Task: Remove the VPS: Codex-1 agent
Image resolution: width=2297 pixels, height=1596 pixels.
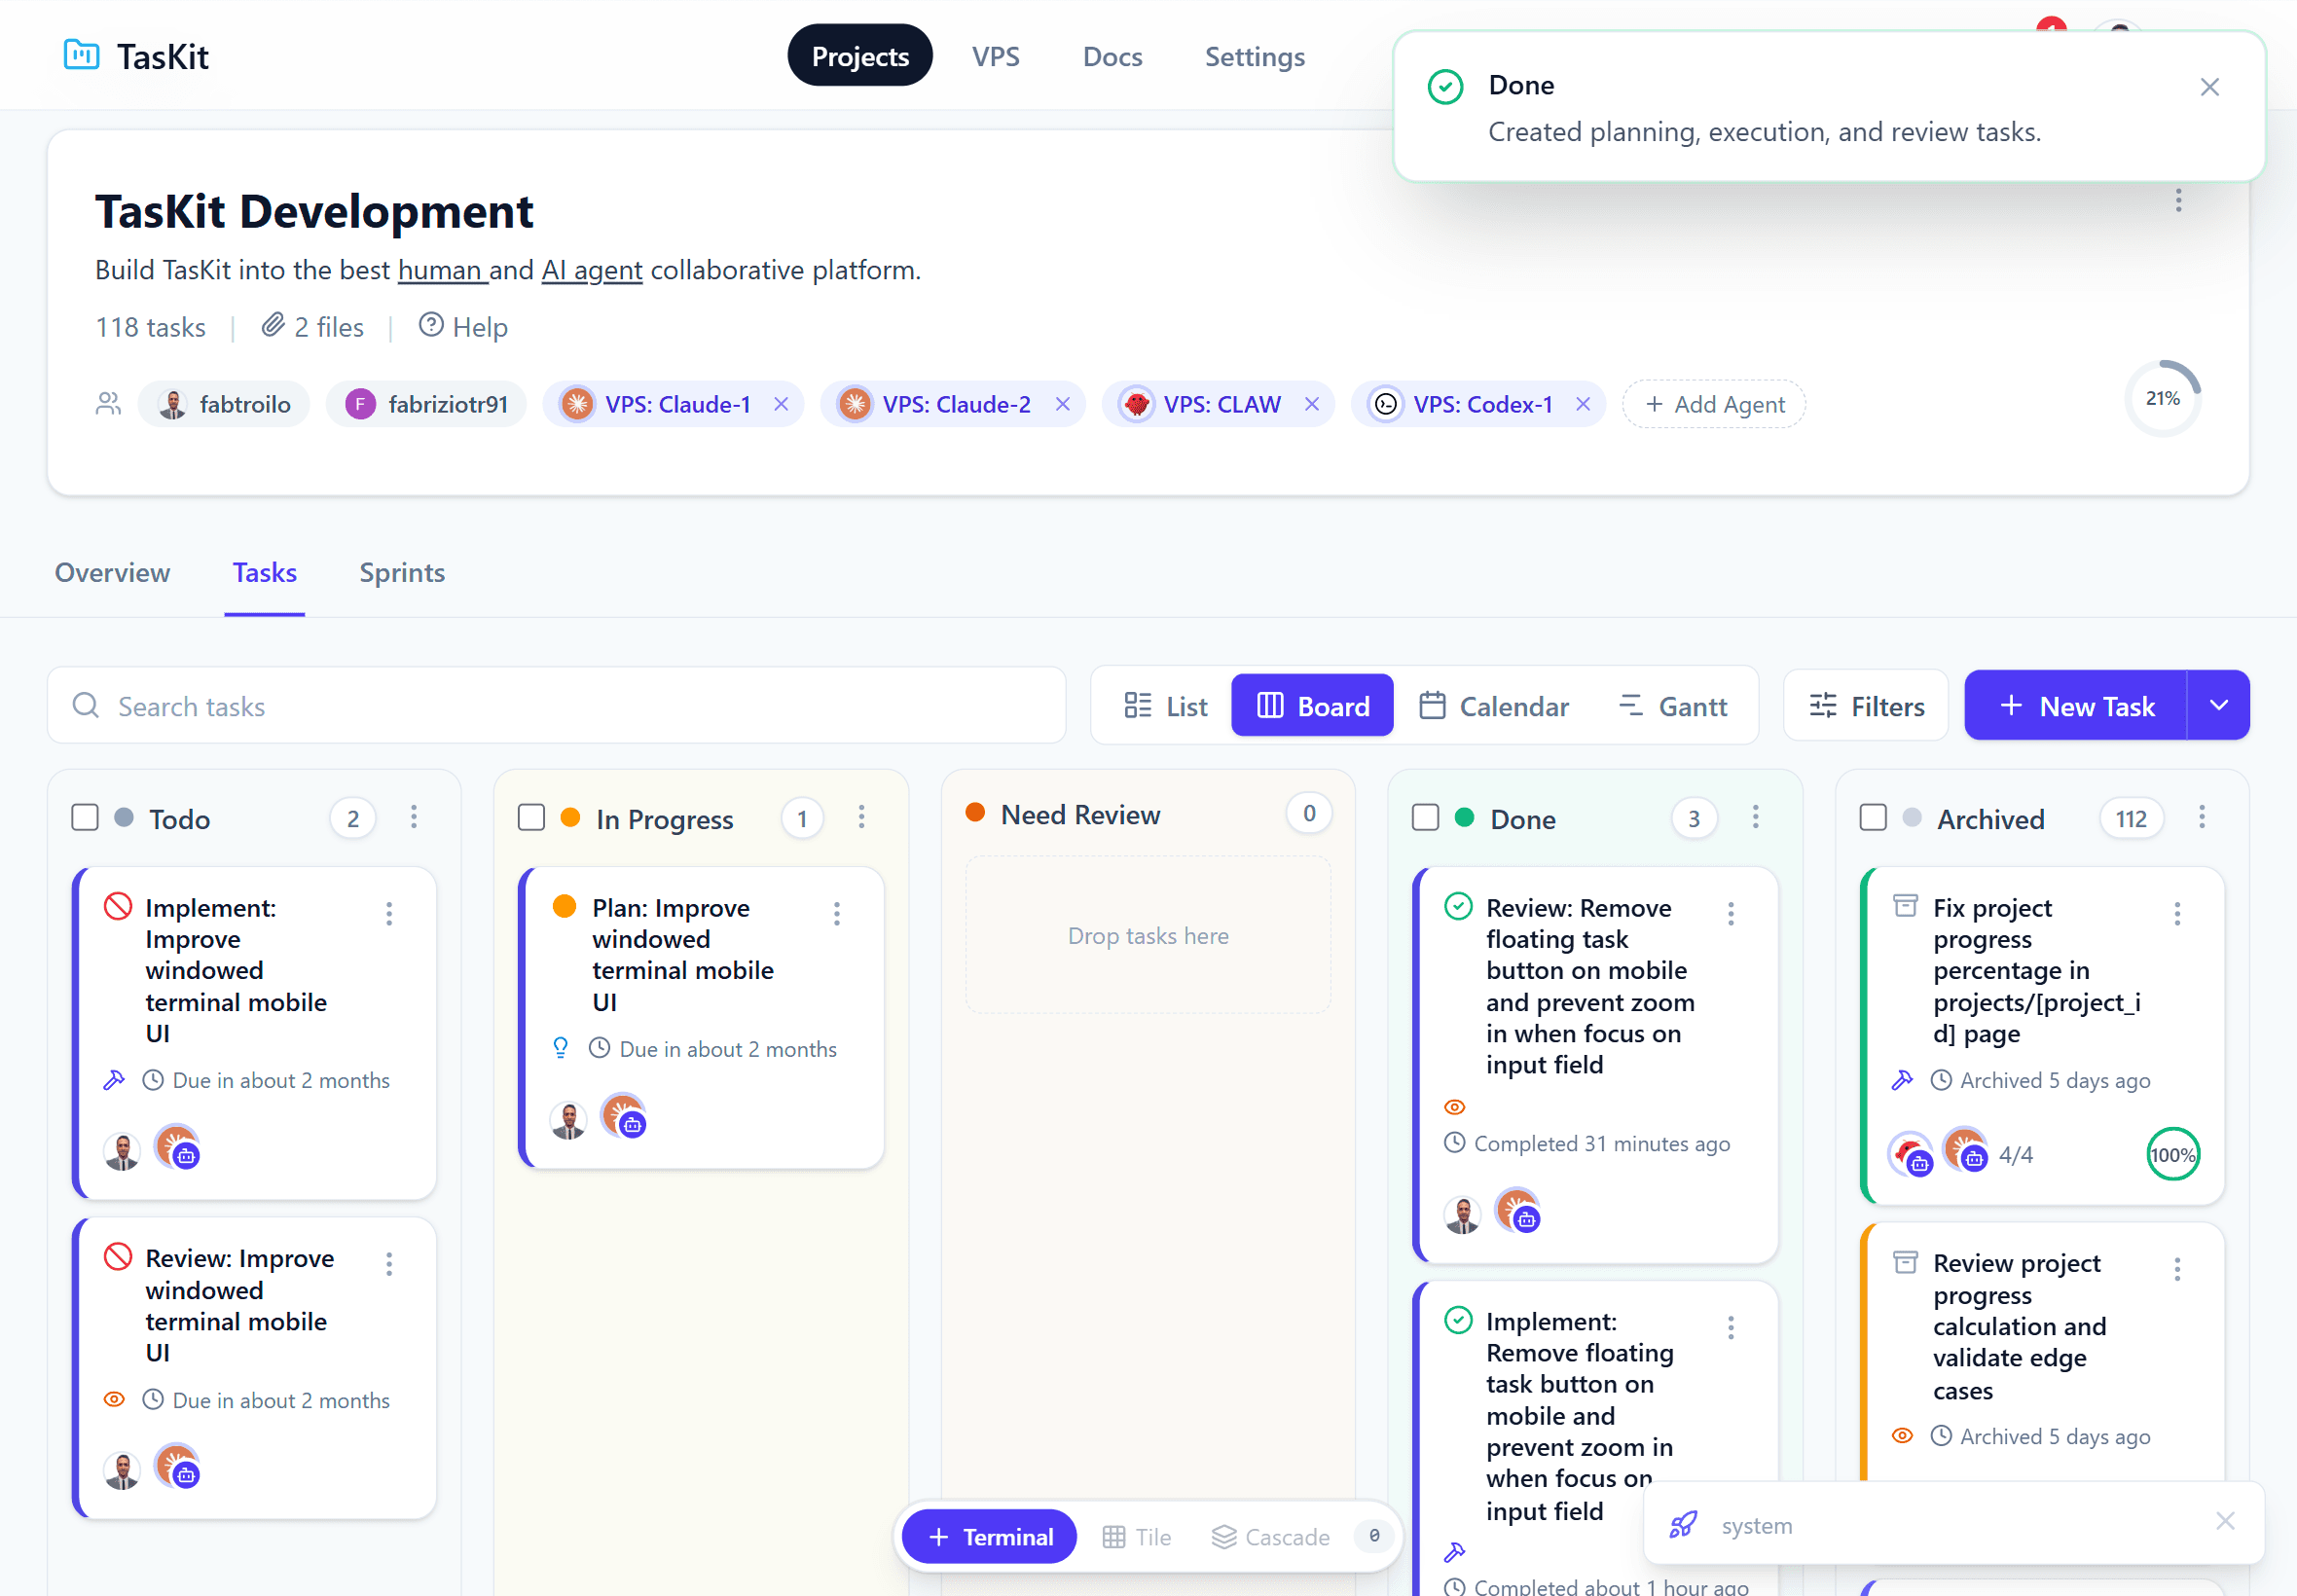Action: point(1583,404)
